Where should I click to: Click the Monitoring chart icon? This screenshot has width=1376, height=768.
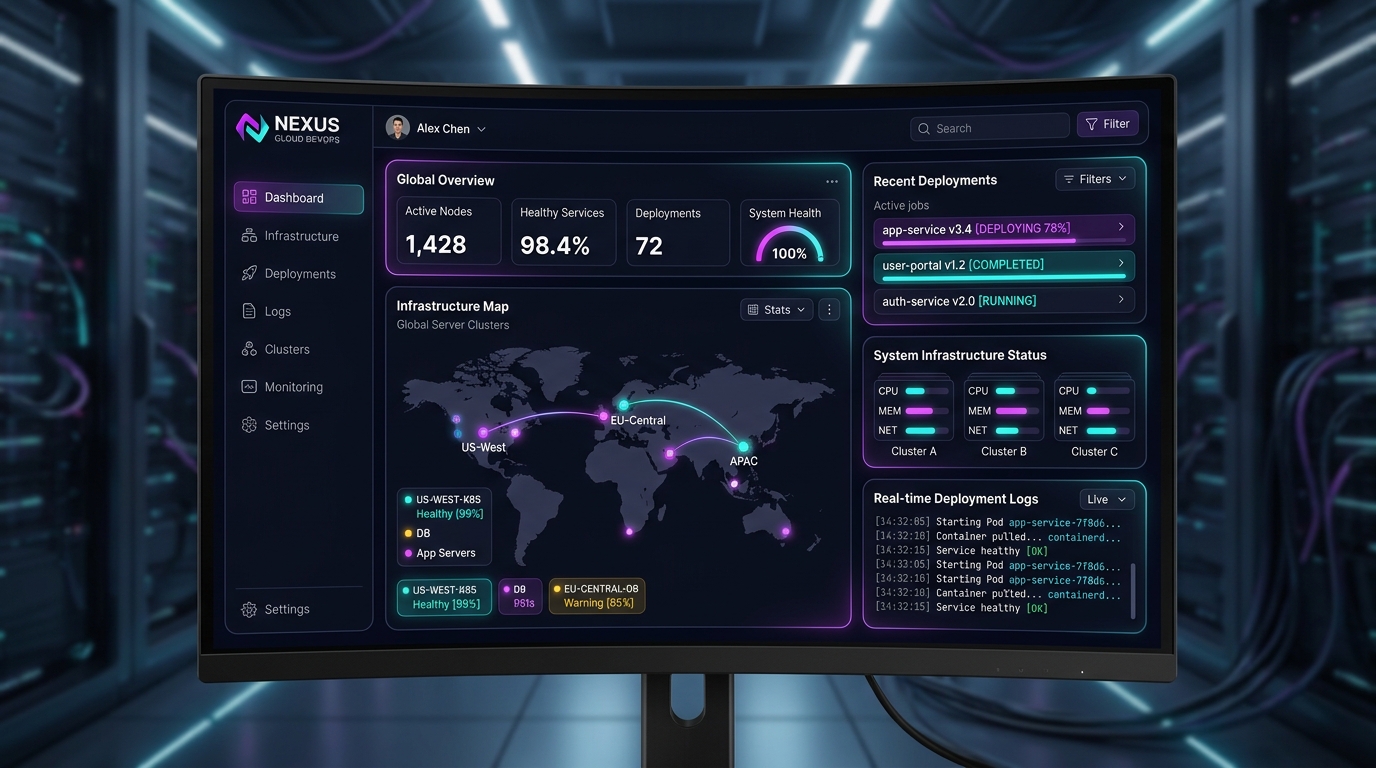(x=249, y=387)
